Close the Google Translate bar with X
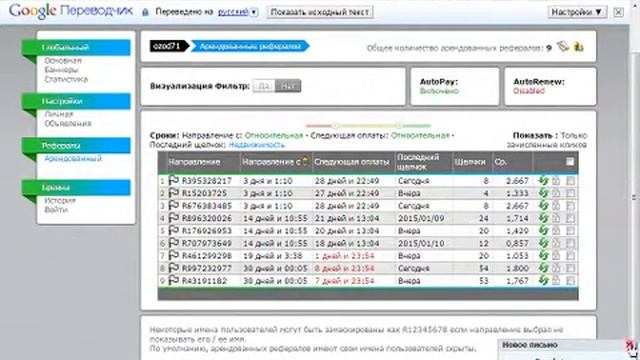640x360 pixels. click(618, 12)
